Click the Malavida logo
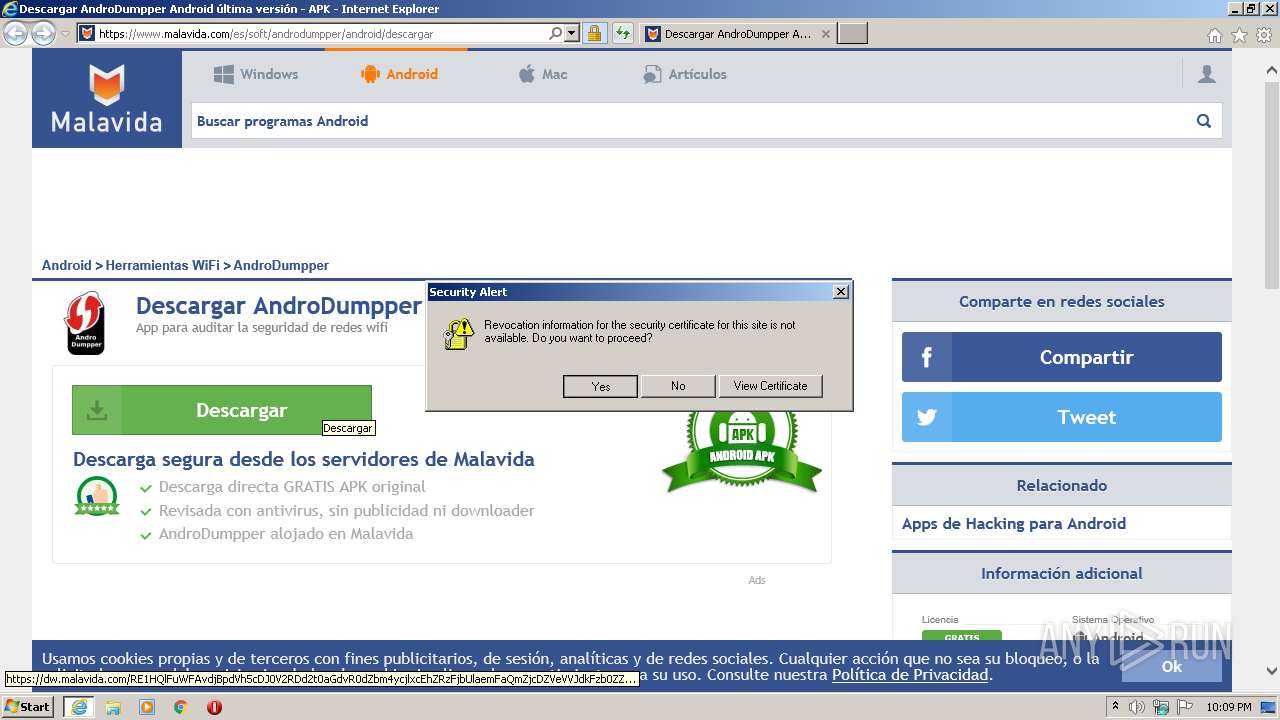 [107, 99]
